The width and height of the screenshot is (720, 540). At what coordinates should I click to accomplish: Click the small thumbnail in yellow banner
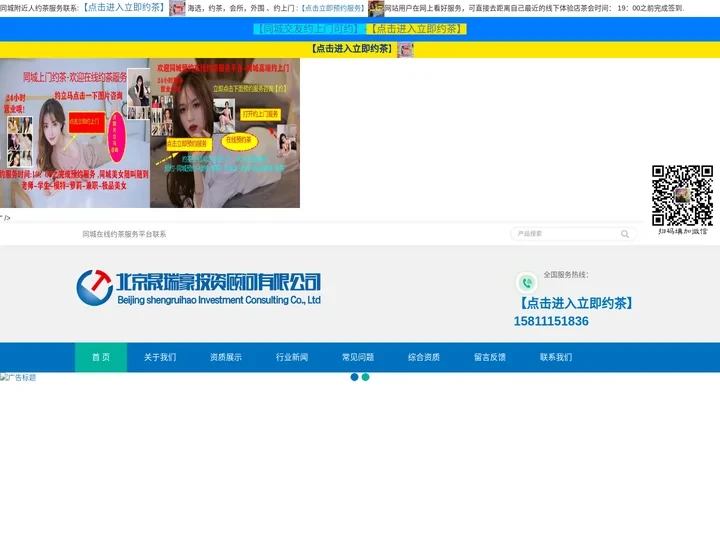point(405,50)
